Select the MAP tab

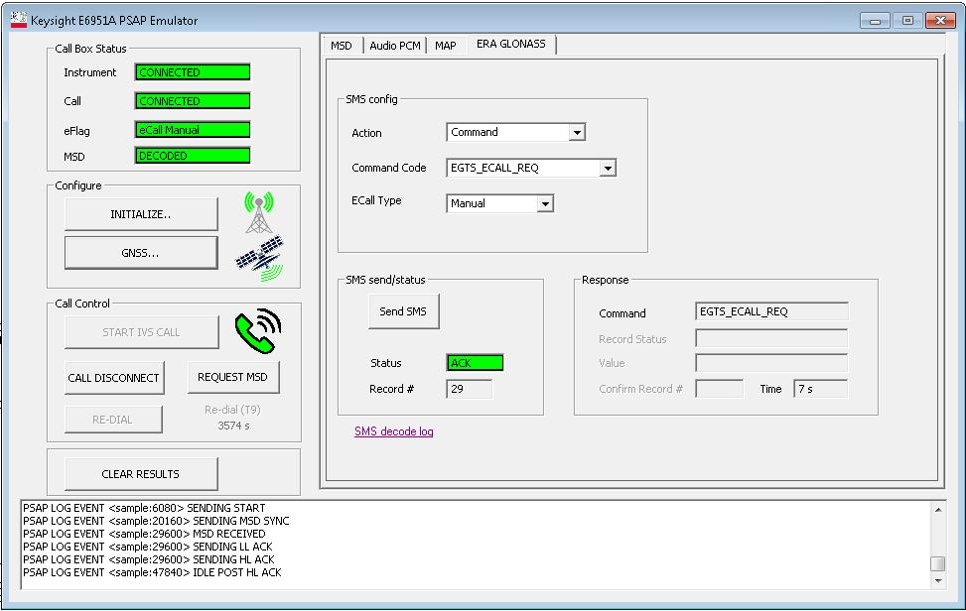click(445, 46)
